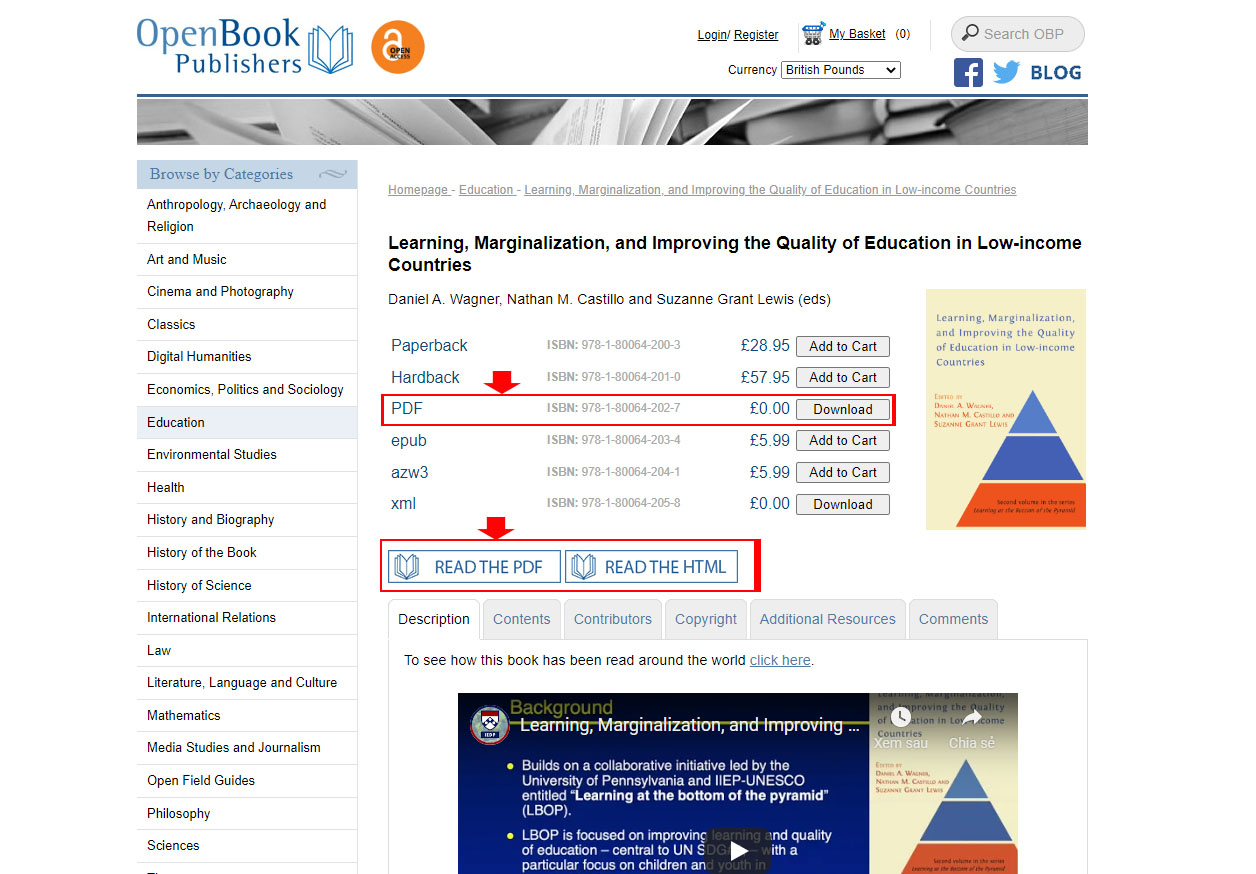
Task: Focus the Search OBP field
Action: [1018, 34]
